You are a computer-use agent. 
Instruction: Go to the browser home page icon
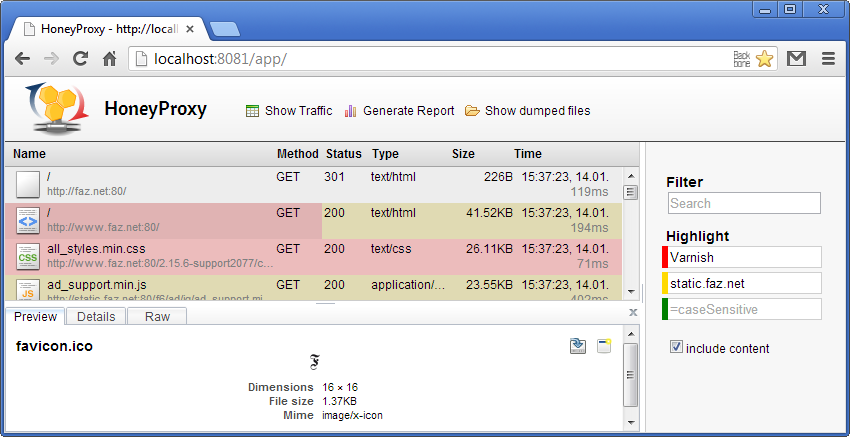click(x=110, y=59)
